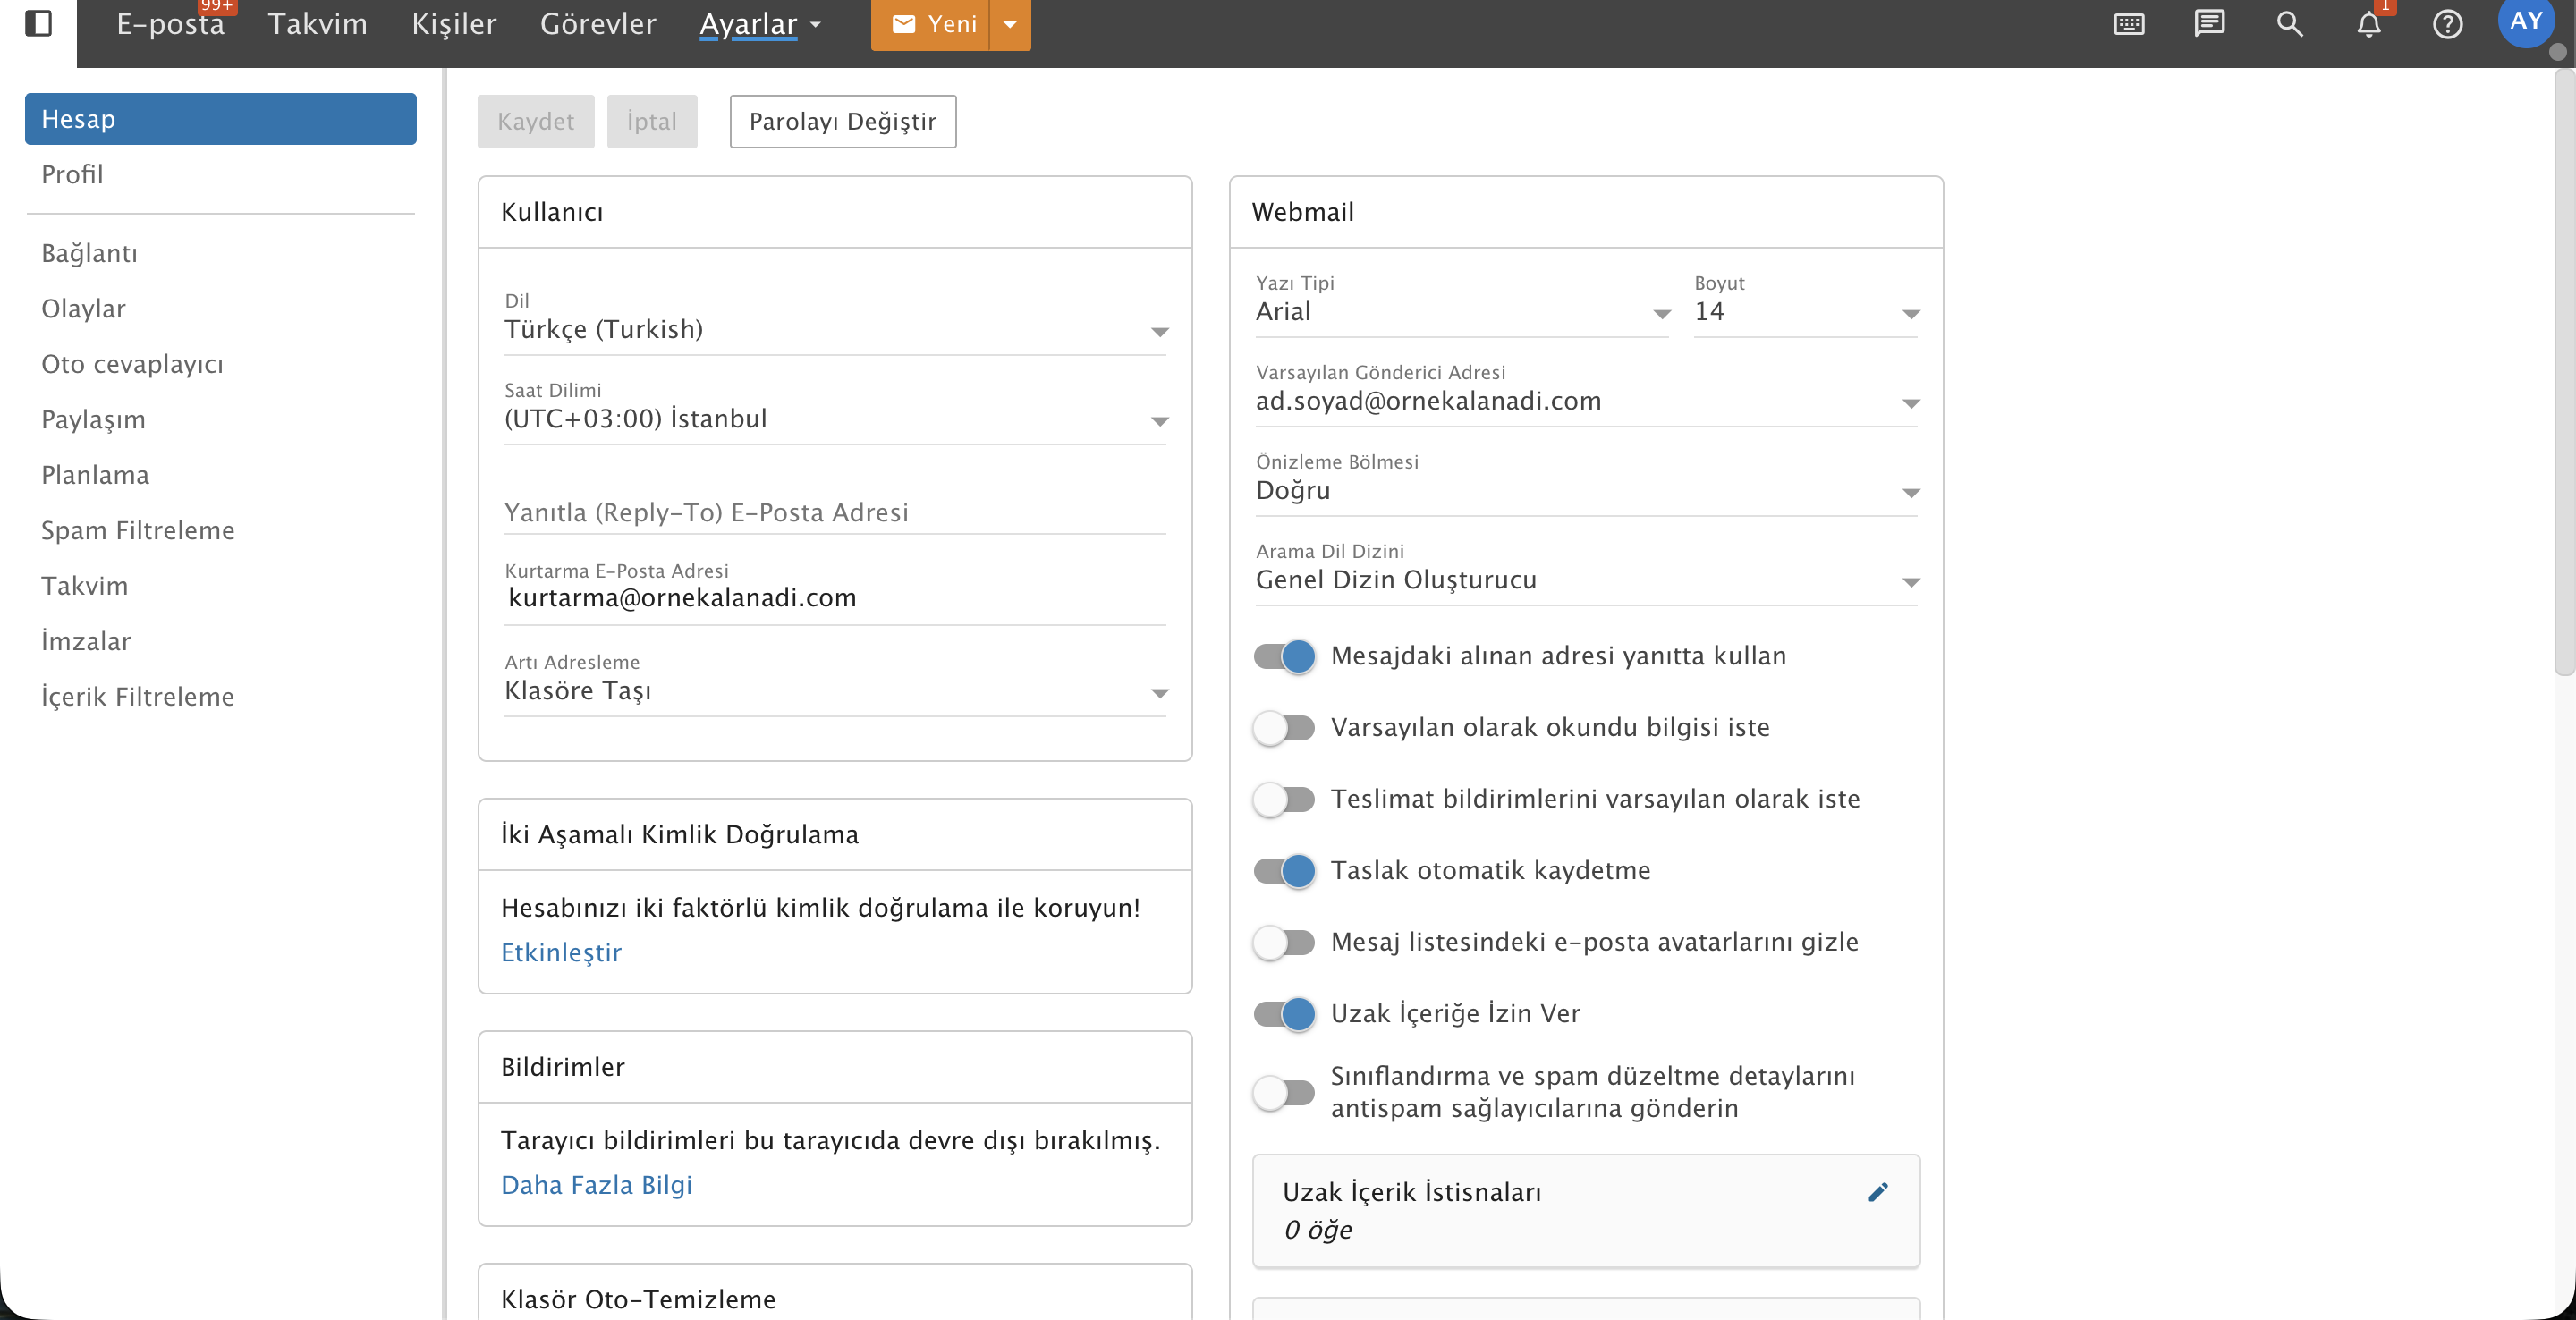Open the notifications bell icon

2369,24
